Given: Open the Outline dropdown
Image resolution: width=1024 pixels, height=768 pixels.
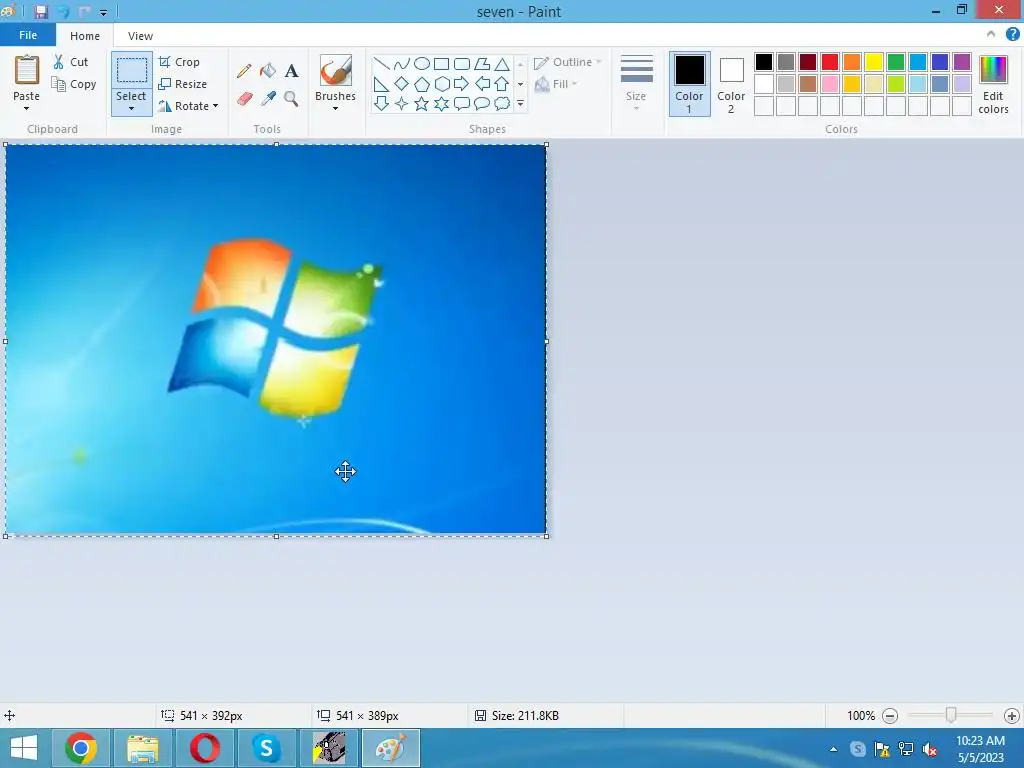Looking at the screenshot, I should tap(568, 62).
